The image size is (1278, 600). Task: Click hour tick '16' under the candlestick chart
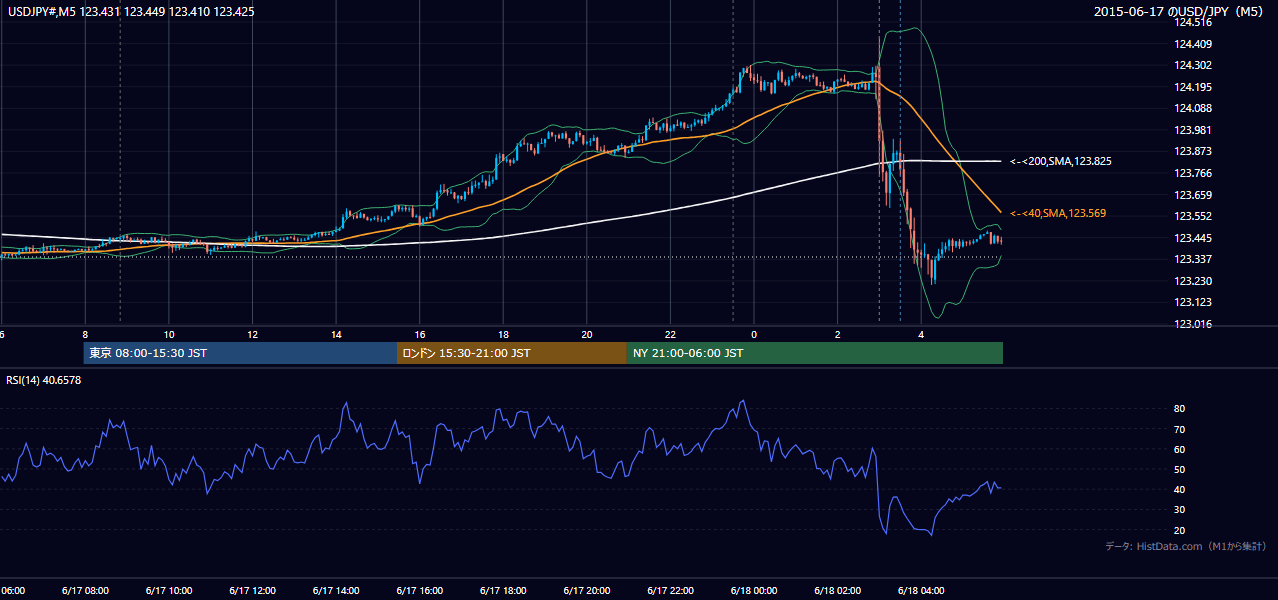pyautogui.click(x=420, y=334)
